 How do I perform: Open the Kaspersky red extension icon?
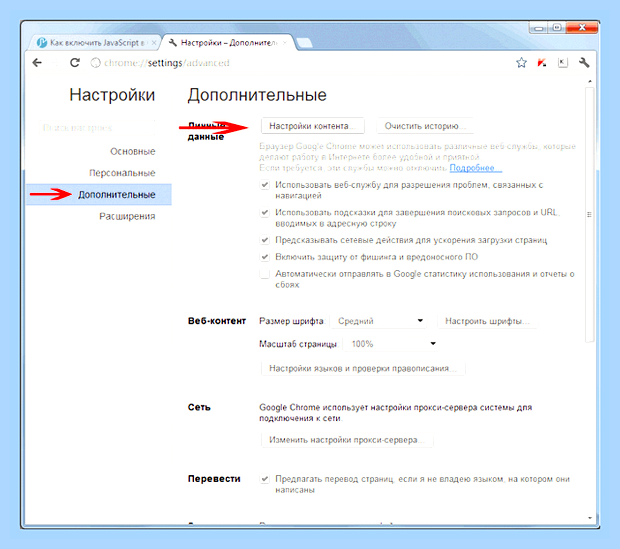pyautogui.click(x=542, y=62)
